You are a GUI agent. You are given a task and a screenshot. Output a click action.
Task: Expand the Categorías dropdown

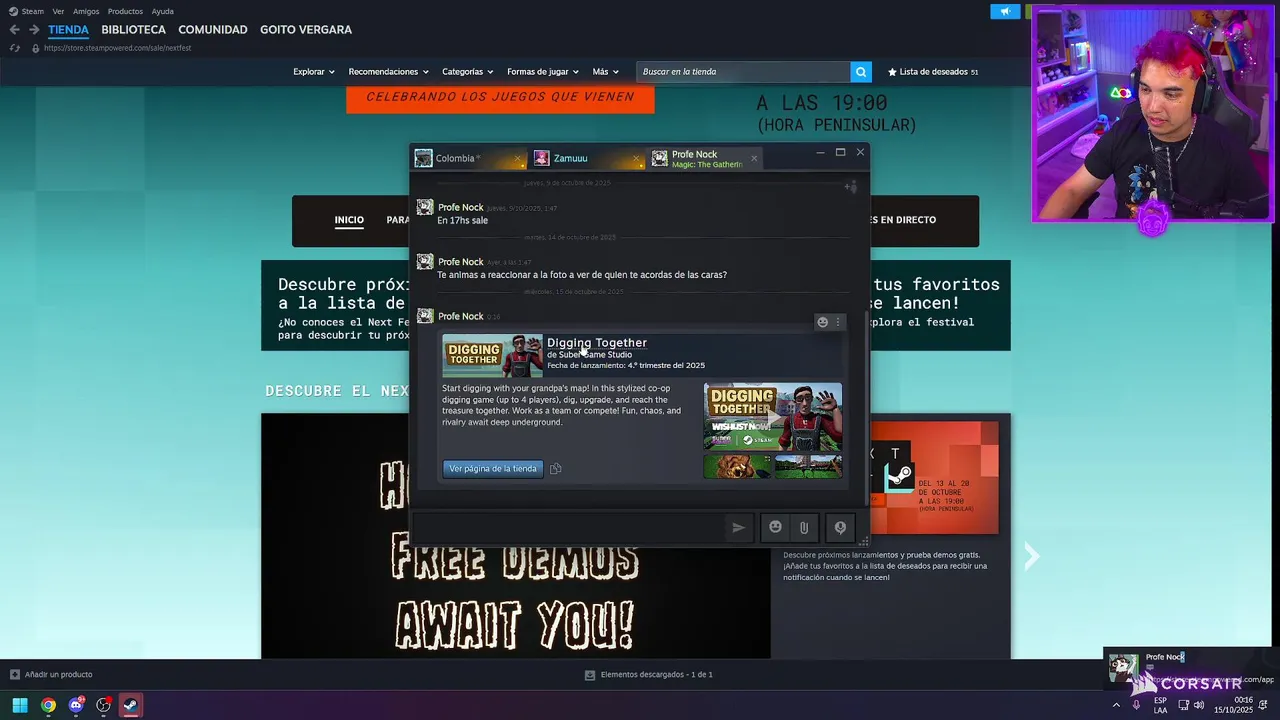pos(467,72)
